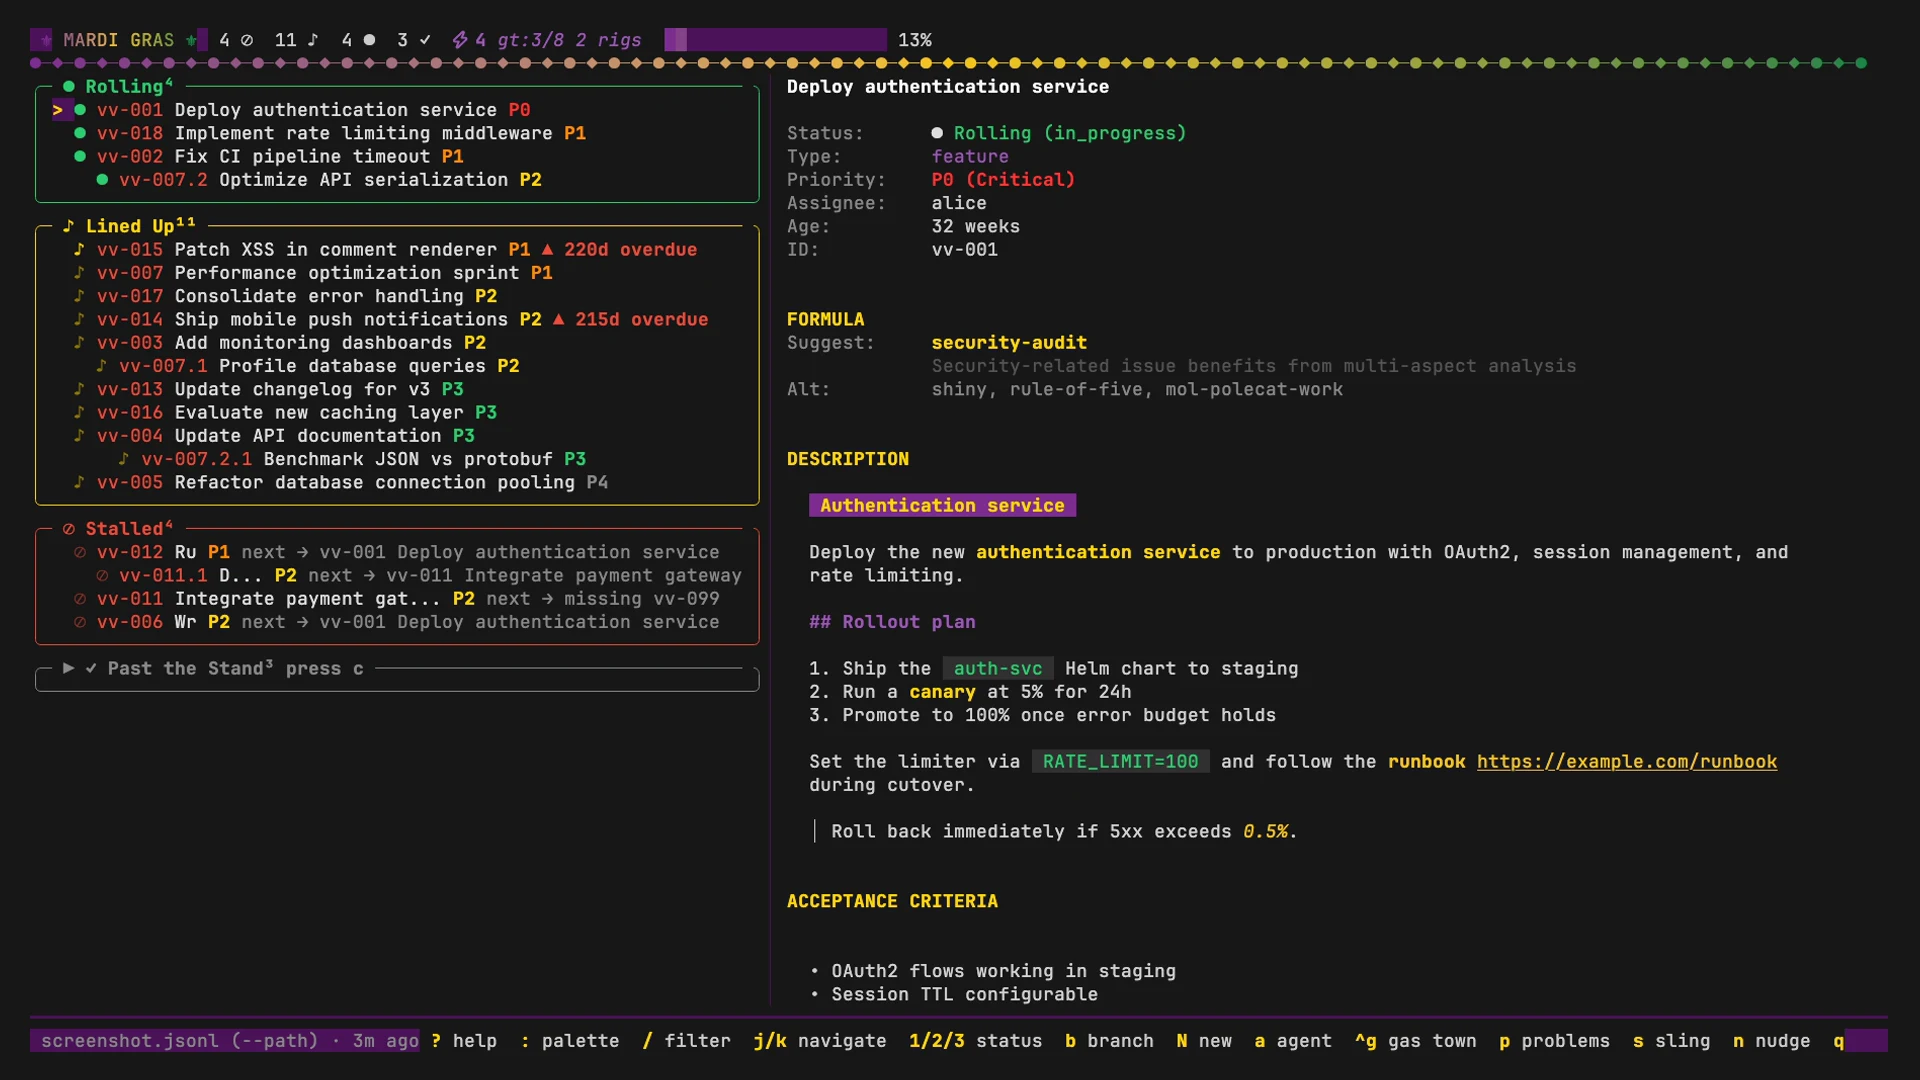
Task: Select vv-013 Update changelog for v3
Action: (397, 389)
